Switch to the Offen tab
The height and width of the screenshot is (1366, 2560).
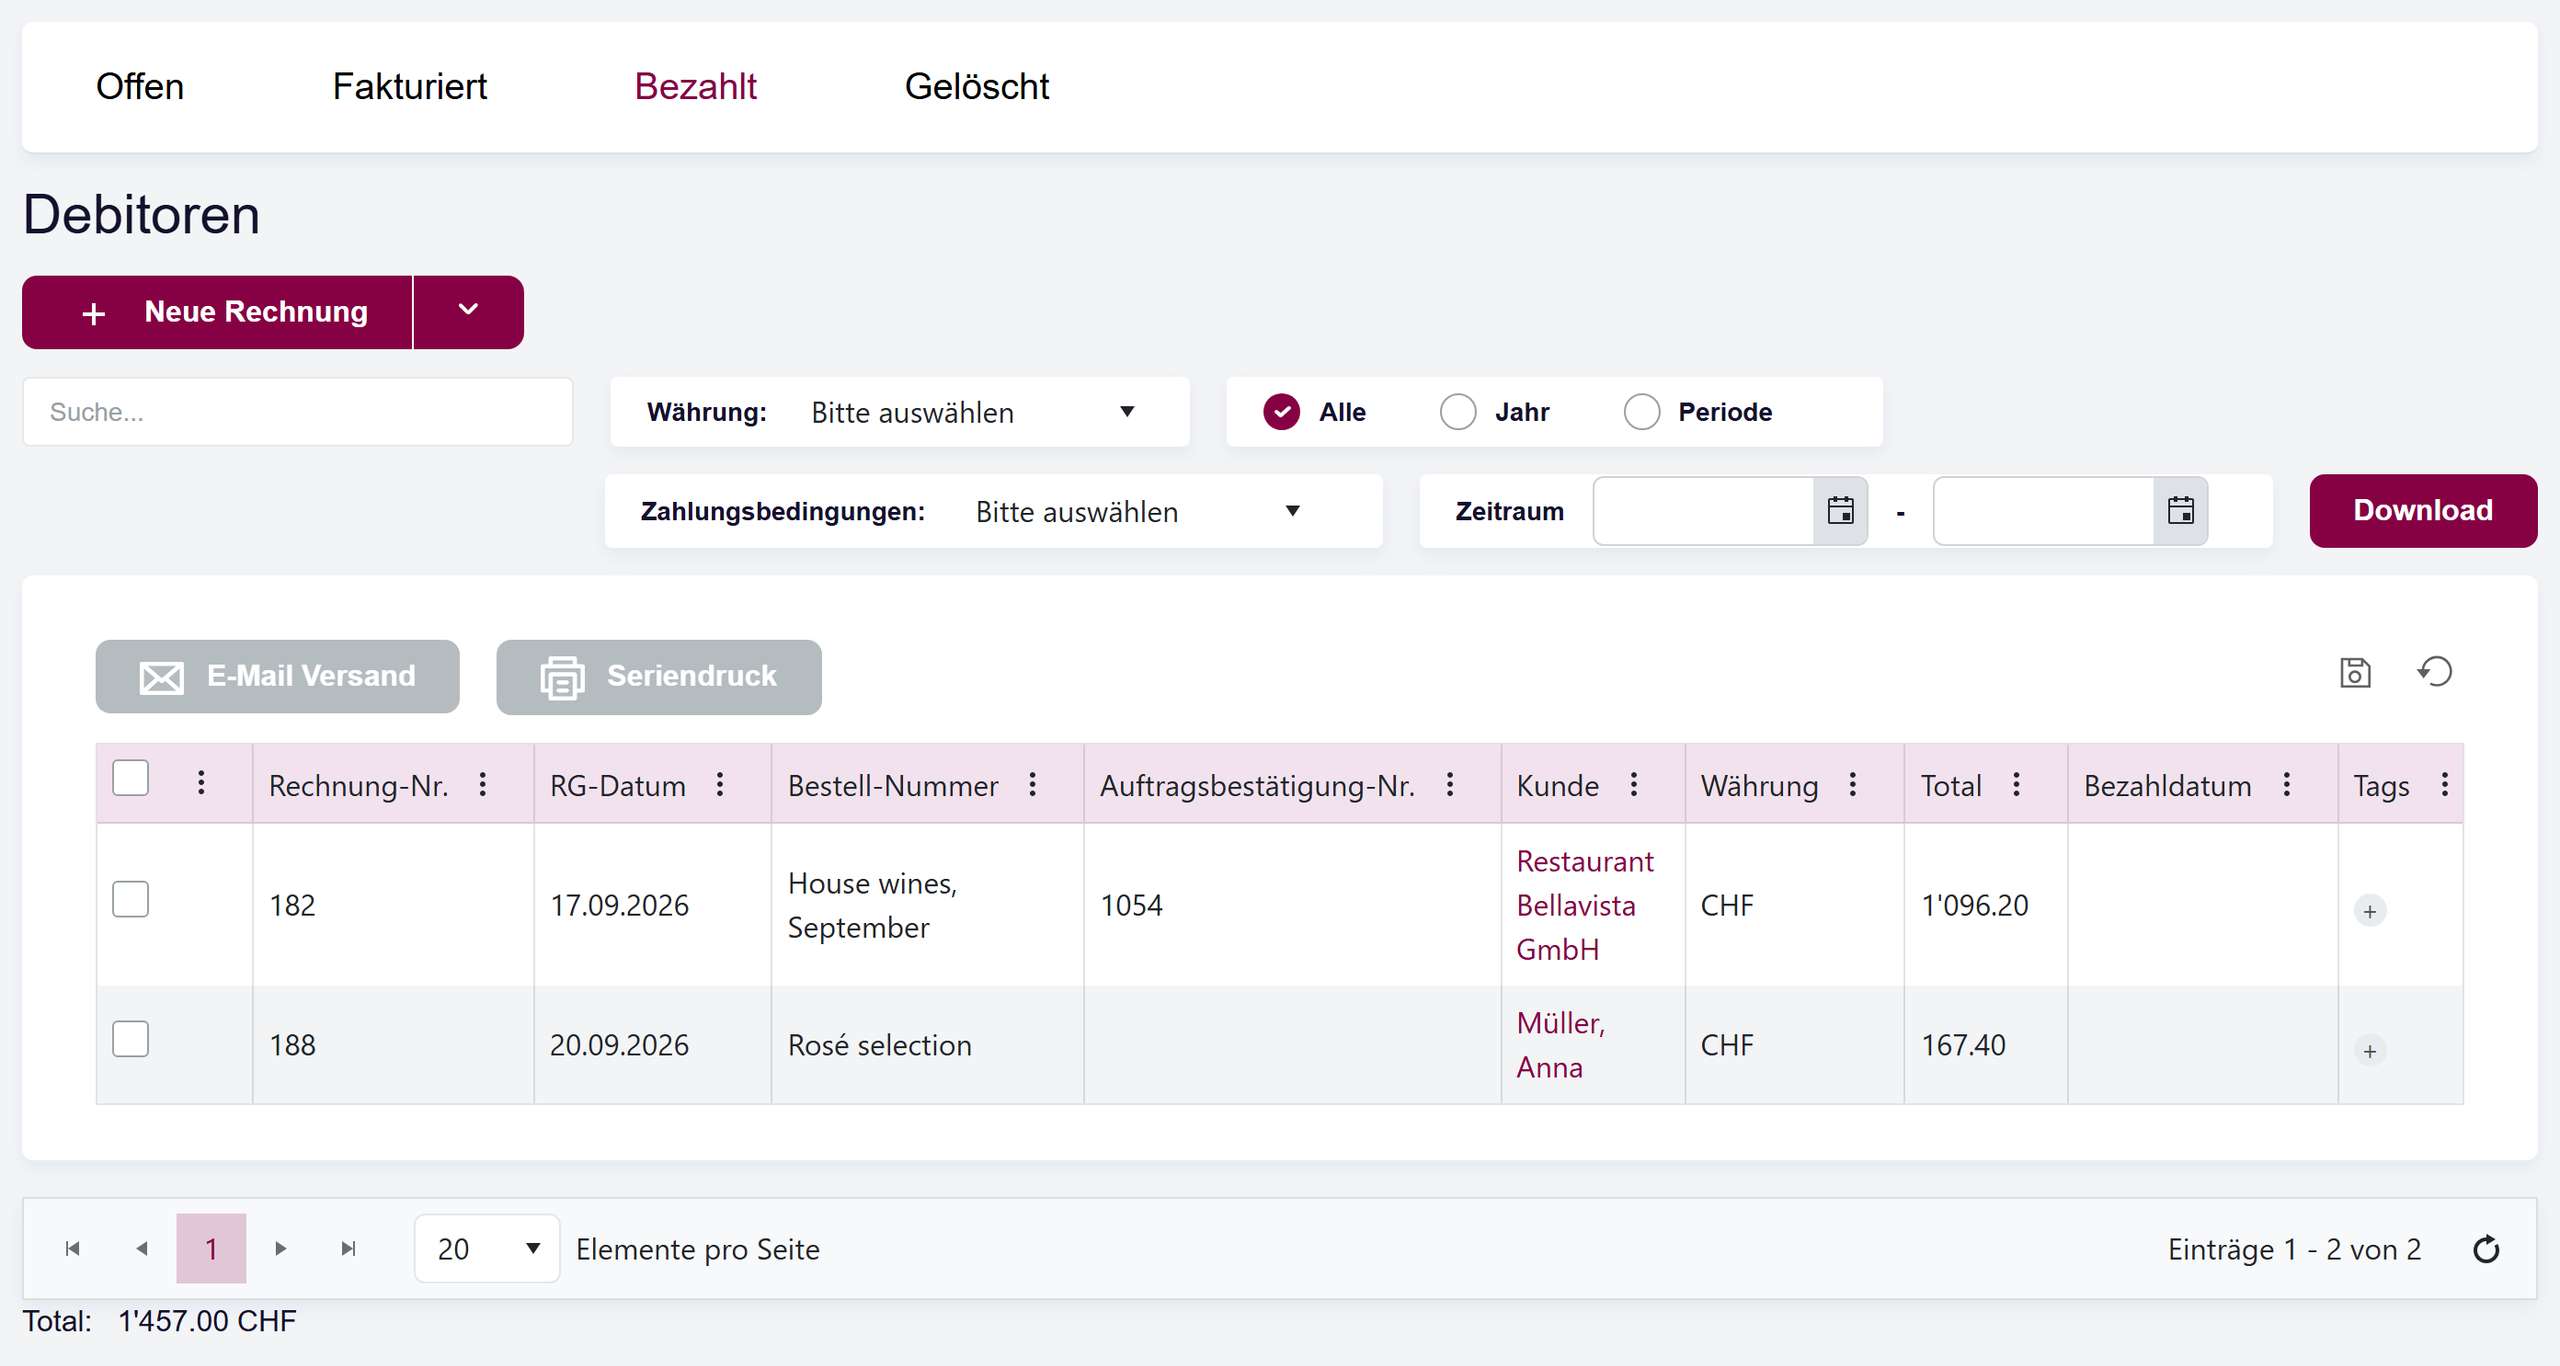click(140, 87)
